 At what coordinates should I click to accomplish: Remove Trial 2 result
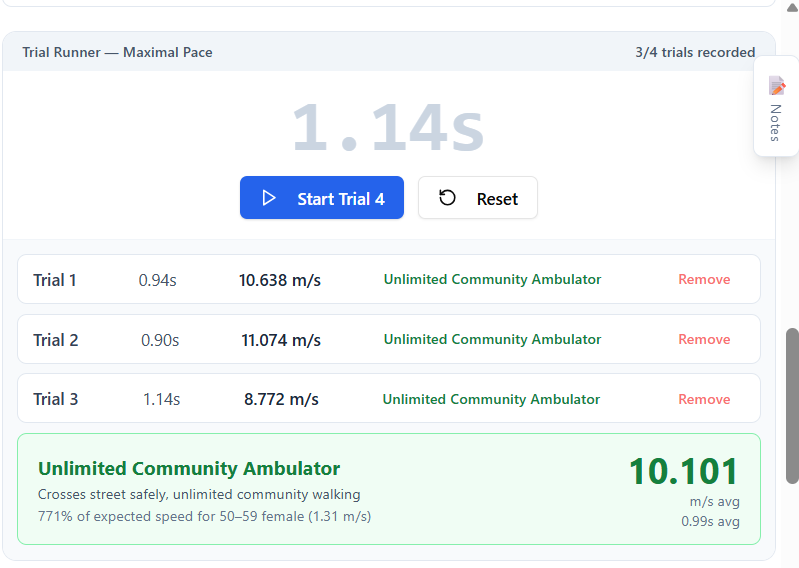pyautogui.click(x=704, y=339)
